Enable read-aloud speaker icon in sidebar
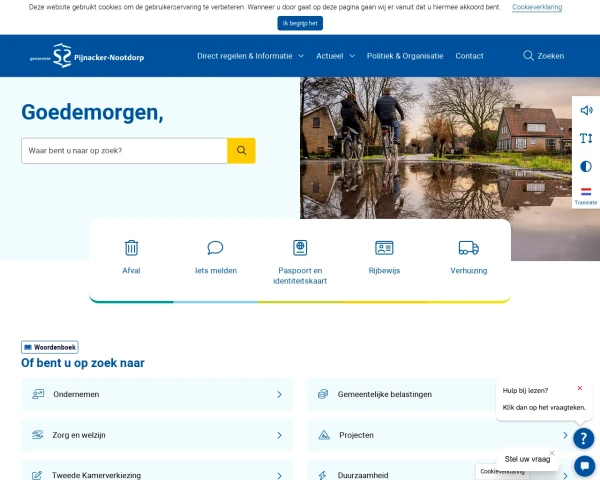Image resolution: width=600 pixels, height=480 pixels. (x=586, y=110)
